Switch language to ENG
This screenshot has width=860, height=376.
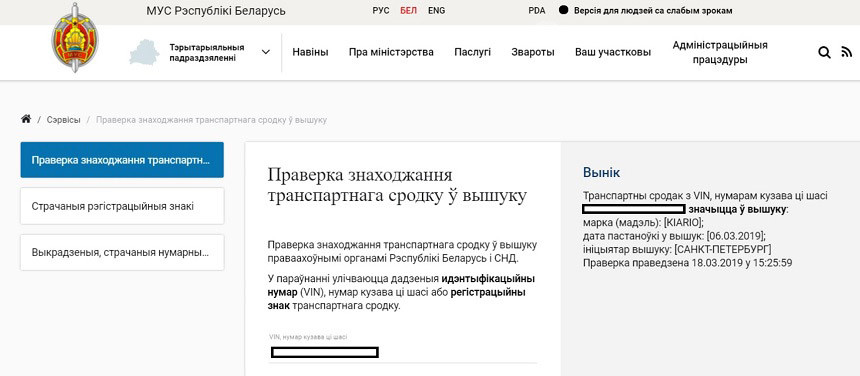[437, 10]
